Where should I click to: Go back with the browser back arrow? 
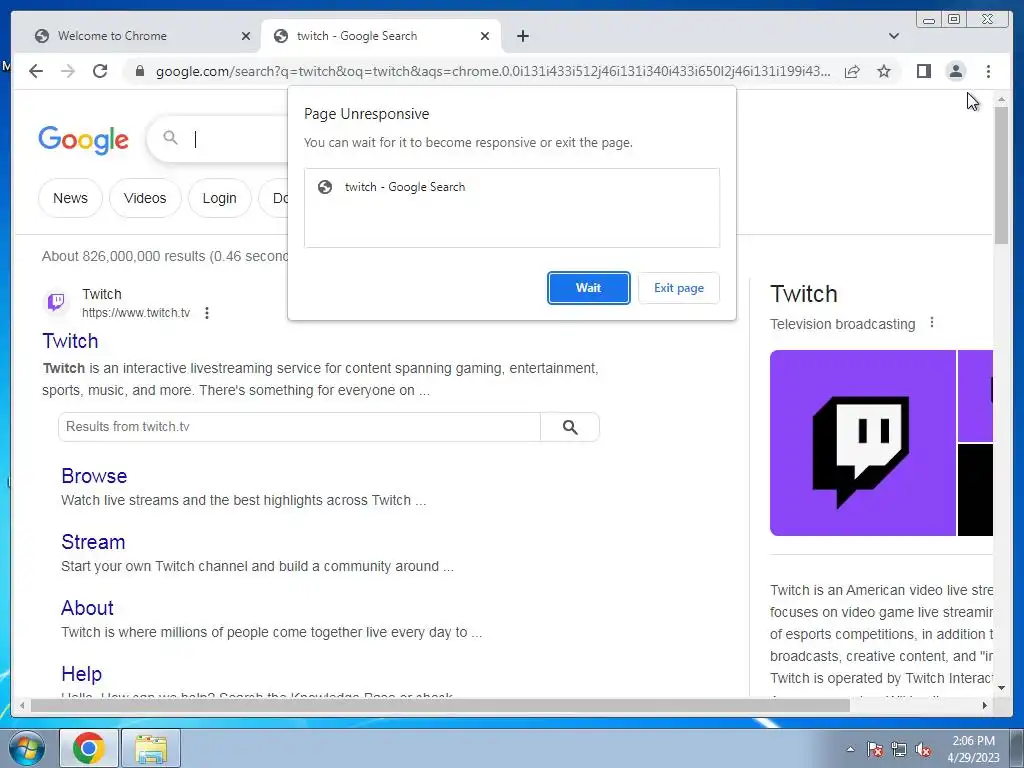36,71
